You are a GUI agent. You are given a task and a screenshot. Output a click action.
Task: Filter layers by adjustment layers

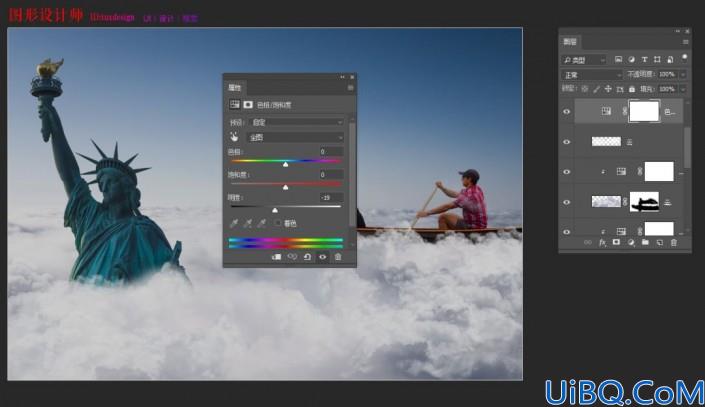[631, 59]
